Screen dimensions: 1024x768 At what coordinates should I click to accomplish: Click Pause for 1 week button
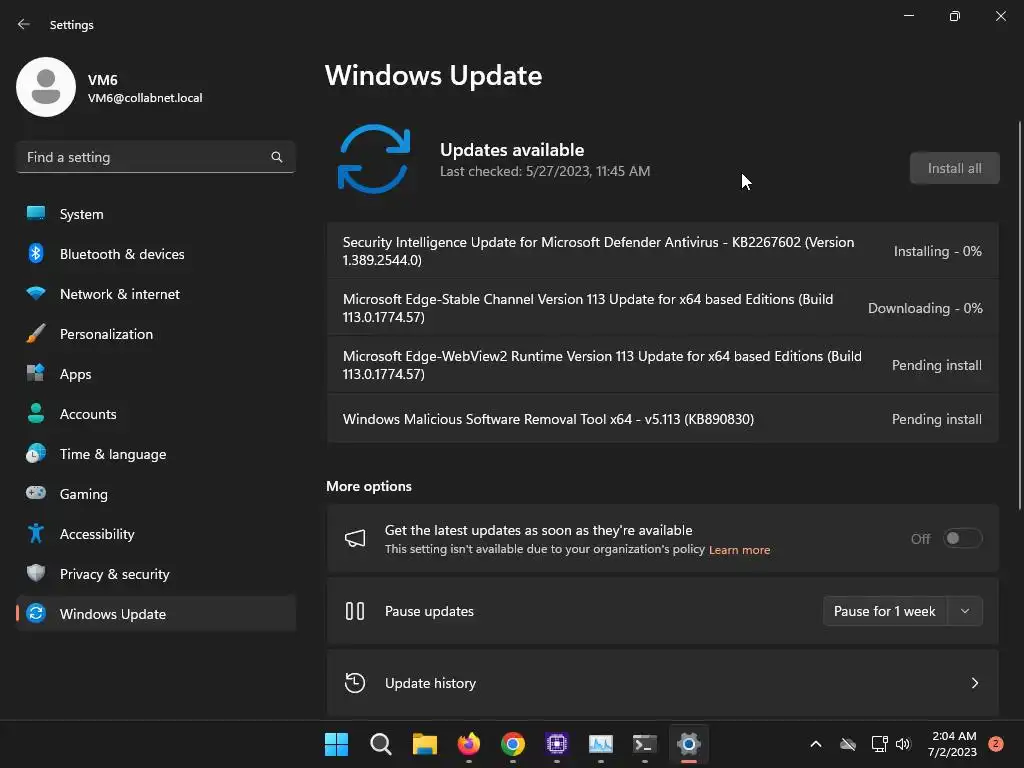(885, 611)
